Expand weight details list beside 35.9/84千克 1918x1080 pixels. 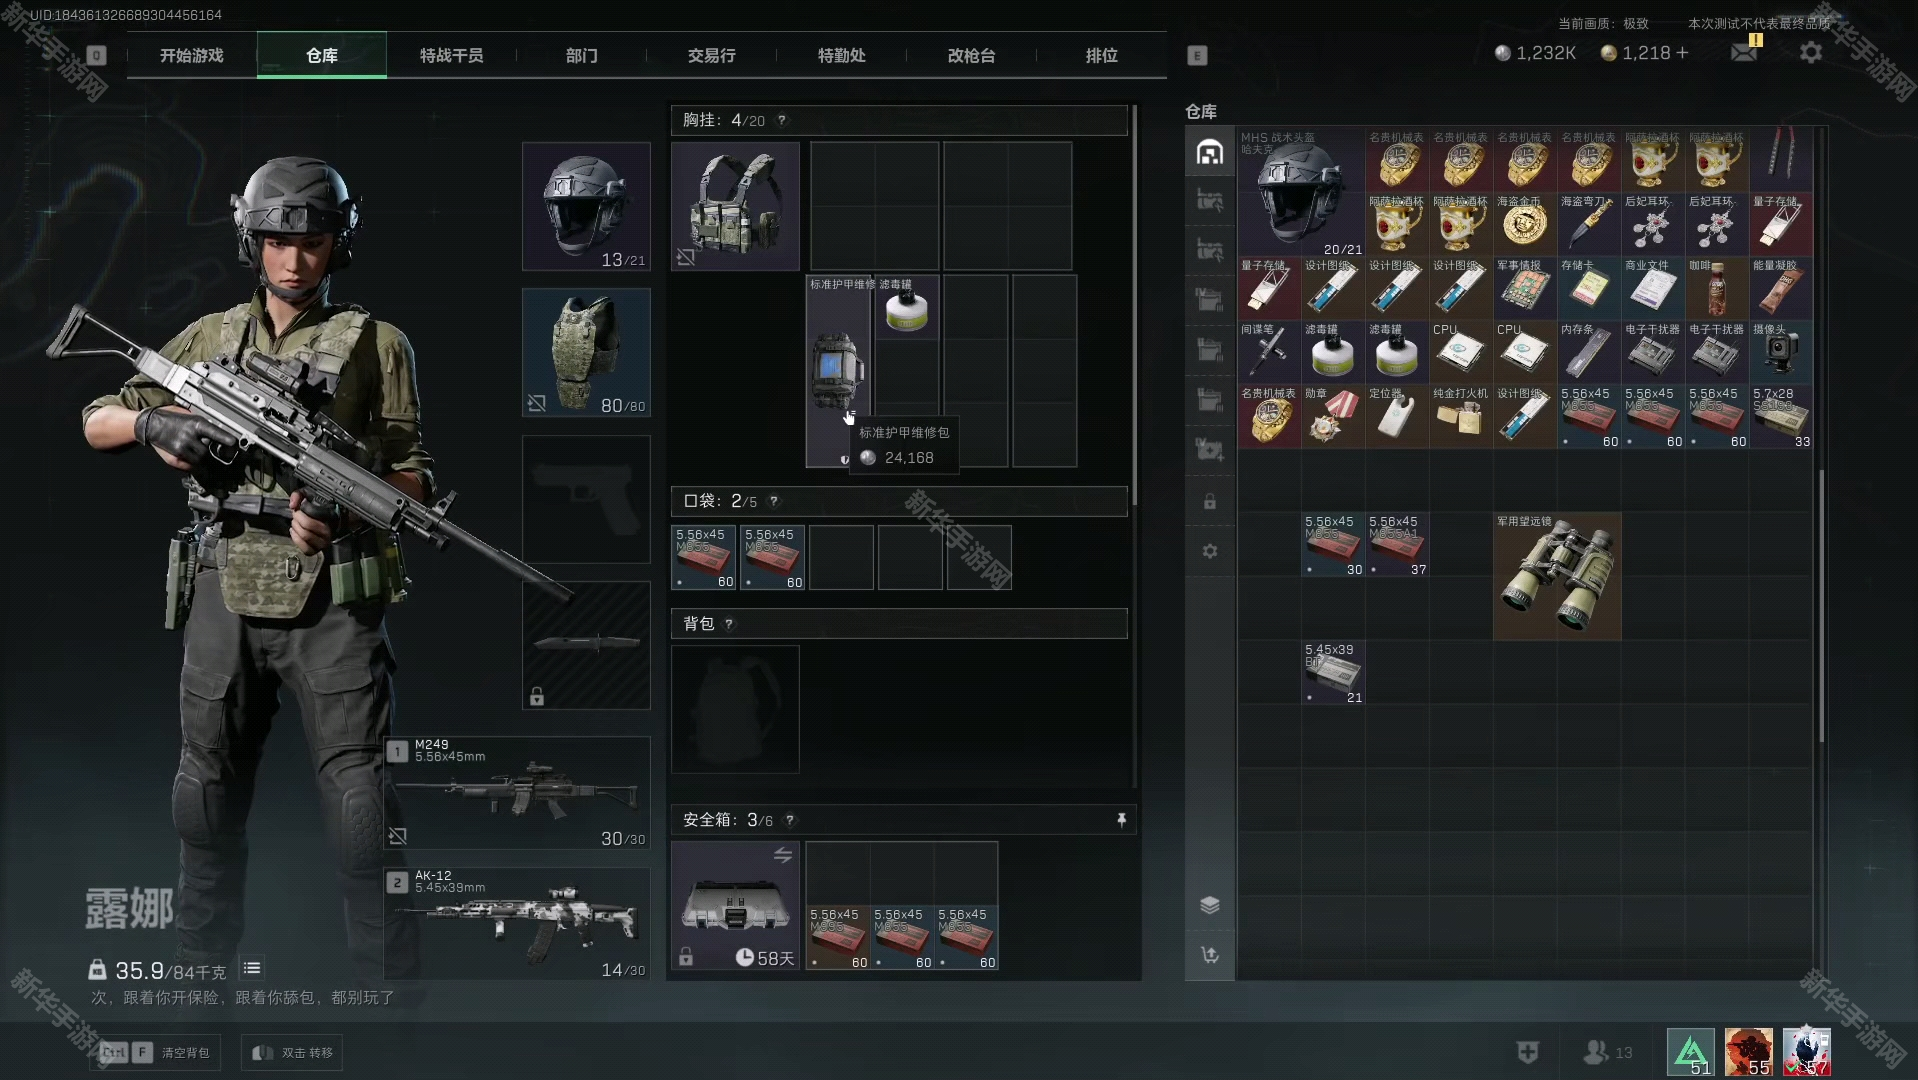[252, 968]
